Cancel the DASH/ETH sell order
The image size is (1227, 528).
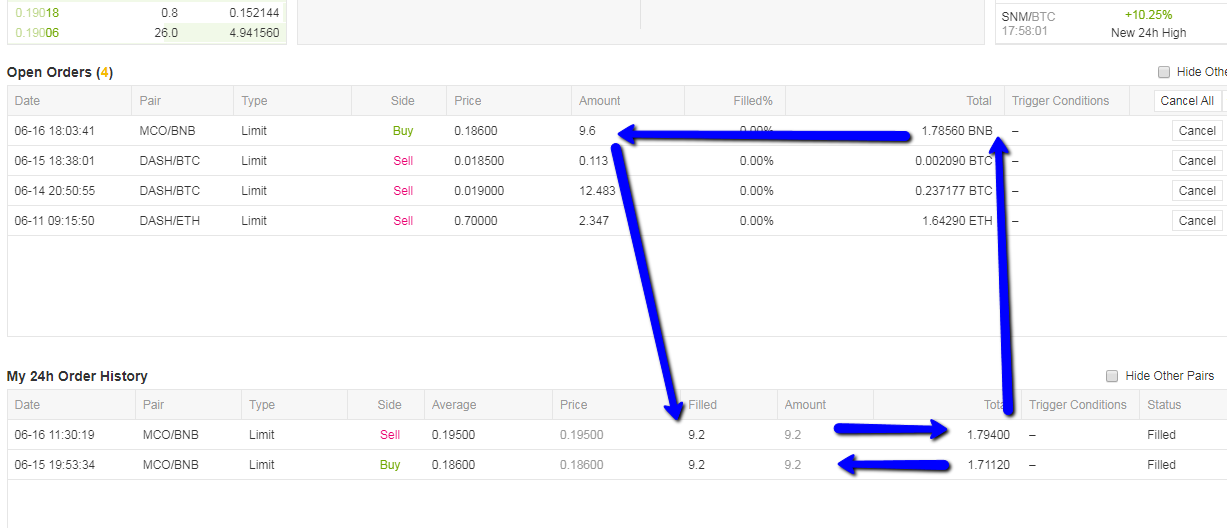point(1196,221)
